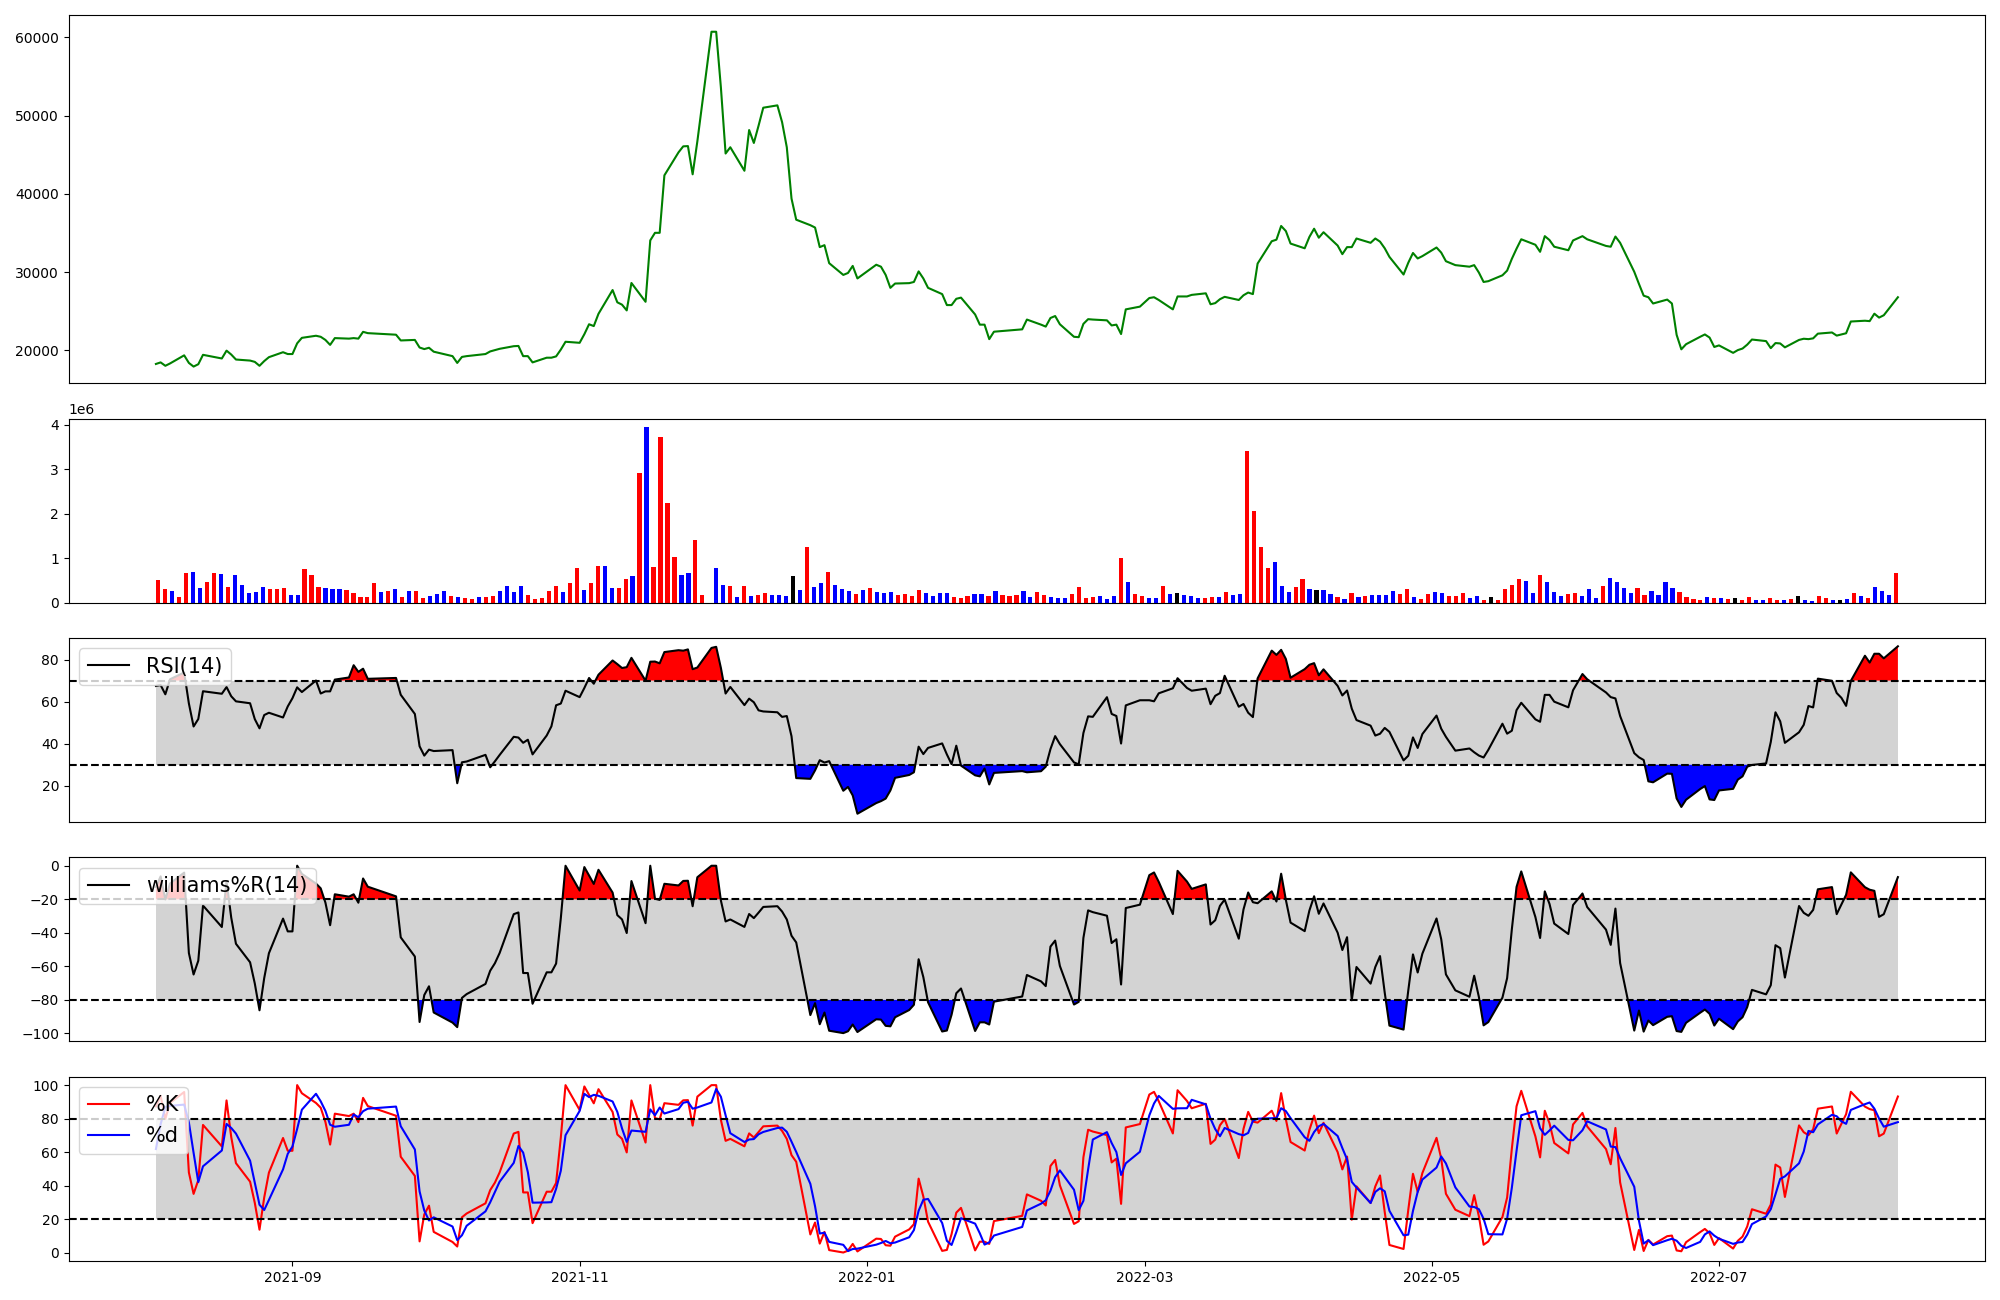This screenshot has width=2000, height=1300.
Task: Click the black RSI legend line sample
Action: click(x=109, y=666)
